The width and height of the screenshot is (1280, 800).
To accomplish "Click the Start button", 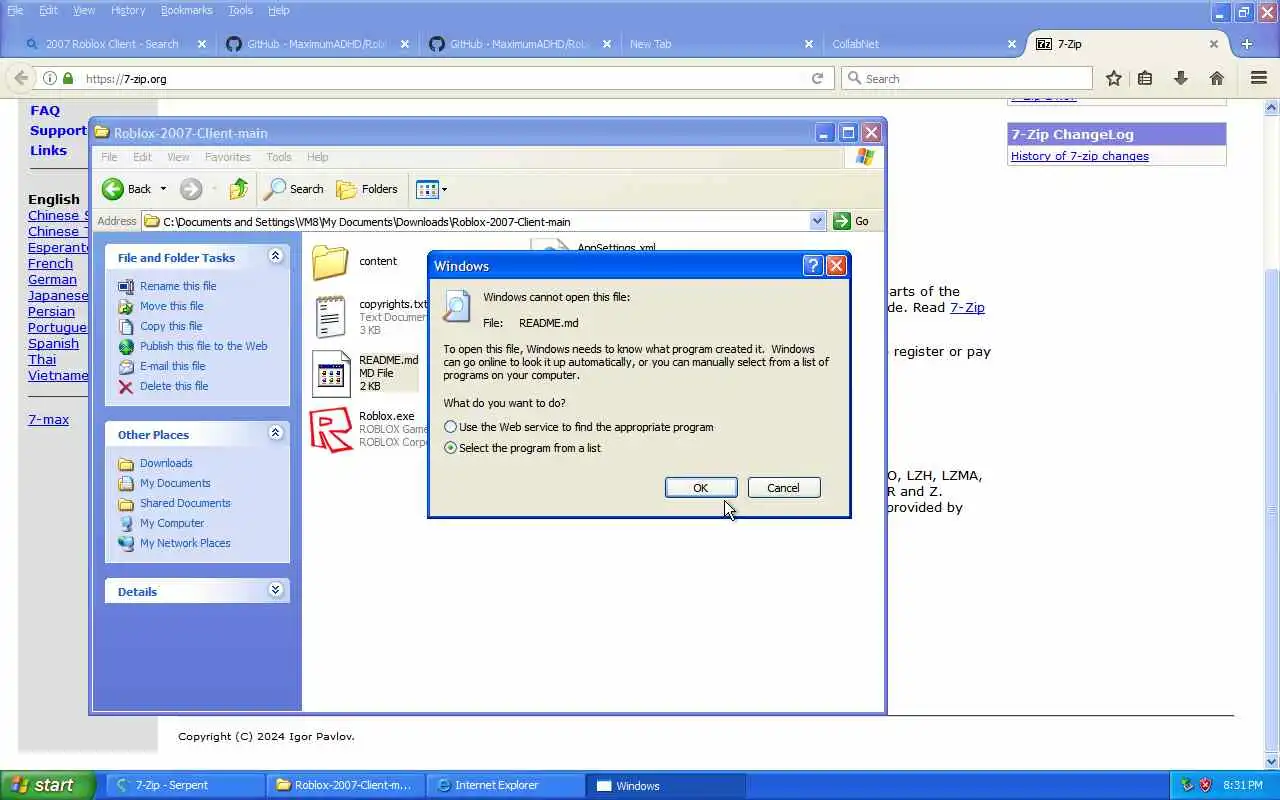I will pyautogui.click(x=47, y=785).
